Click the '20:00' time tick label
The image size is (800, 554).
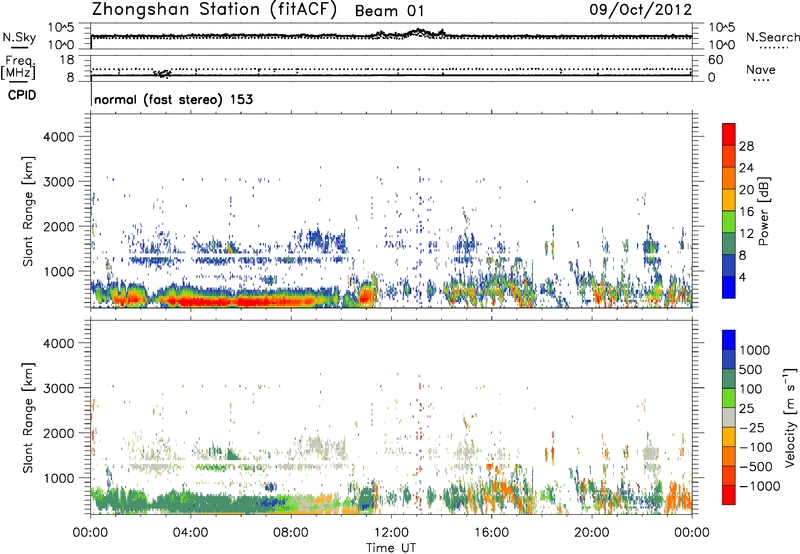point(591,533)
